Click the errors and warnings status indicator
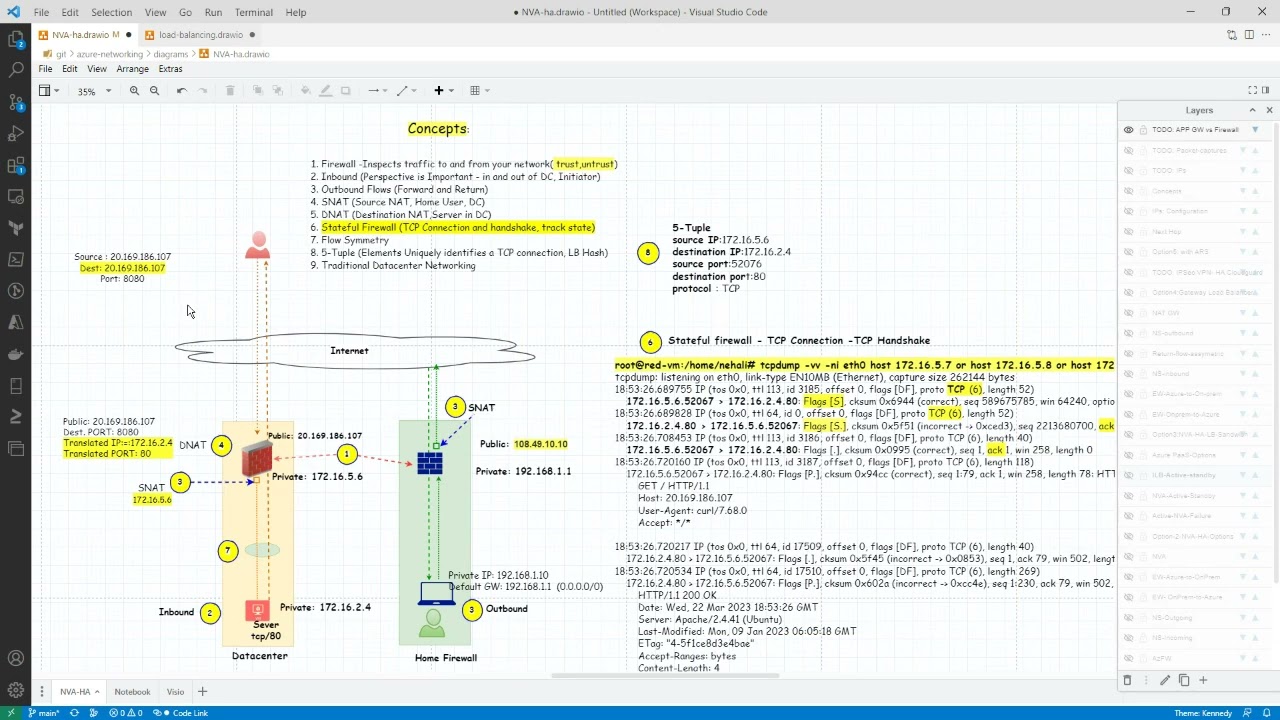This screenshot has width=1280, height=720. [x=125, y=713]
